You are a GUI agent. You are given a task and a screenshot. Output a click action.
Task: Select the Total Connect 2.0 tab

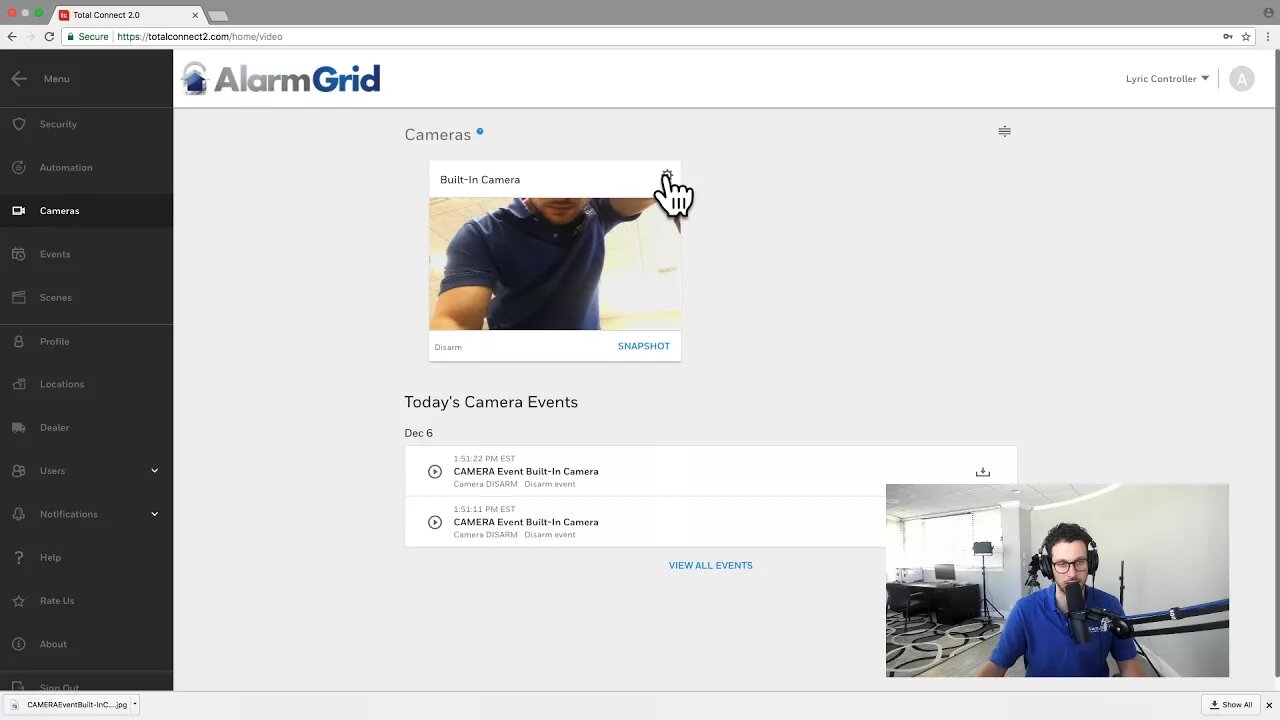tap(129, 15)
